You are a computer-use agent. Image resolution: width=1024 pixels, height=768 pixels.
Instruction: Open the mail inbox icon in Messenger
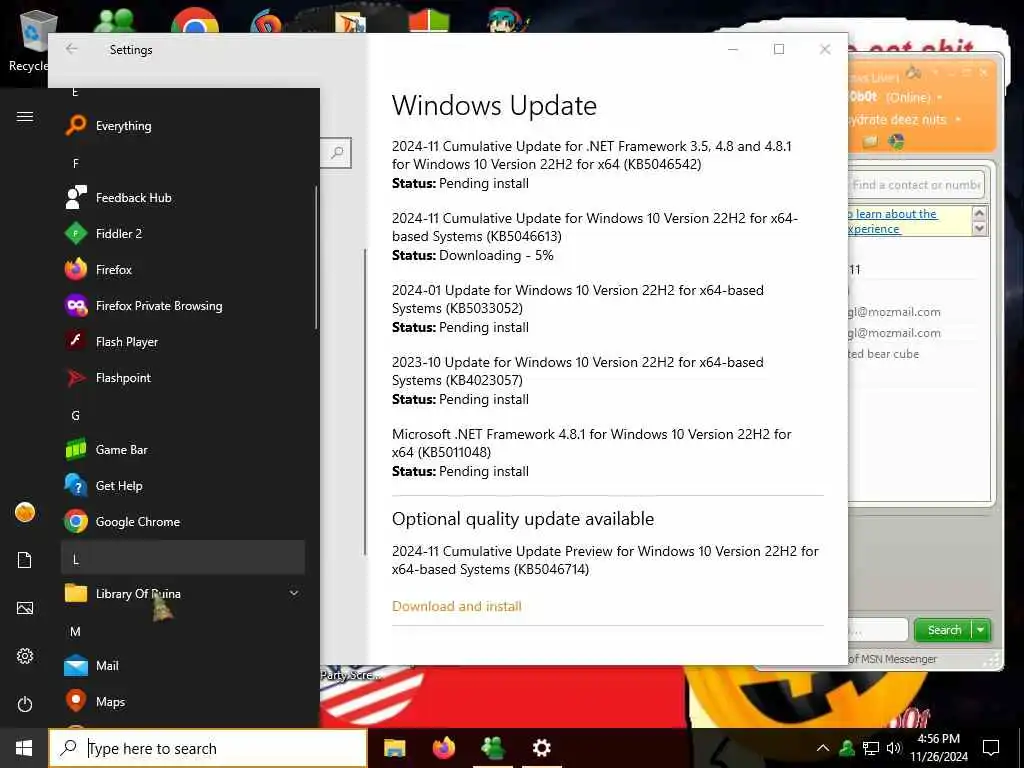click(870, 142)
